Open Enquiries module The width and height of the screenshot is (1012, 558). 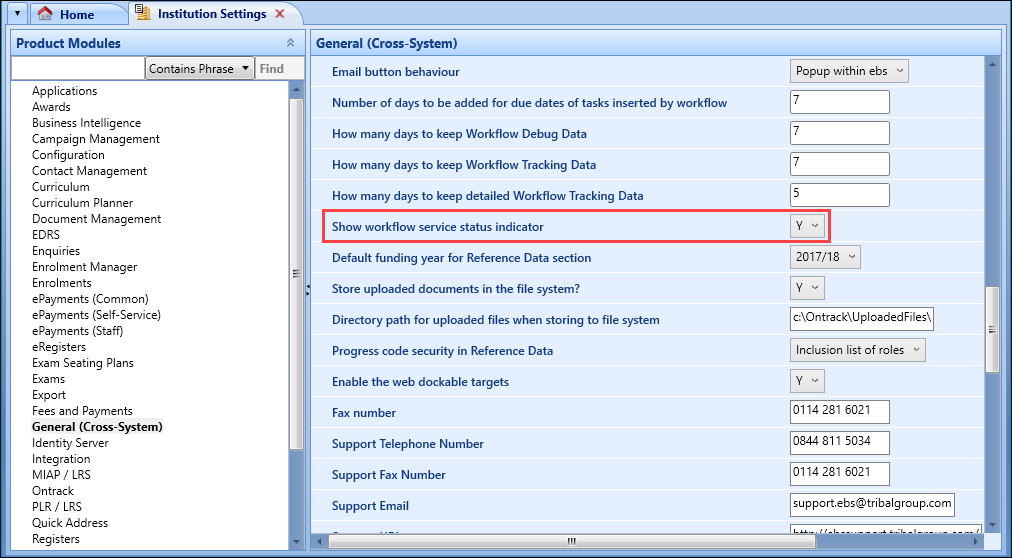(56, 251)
